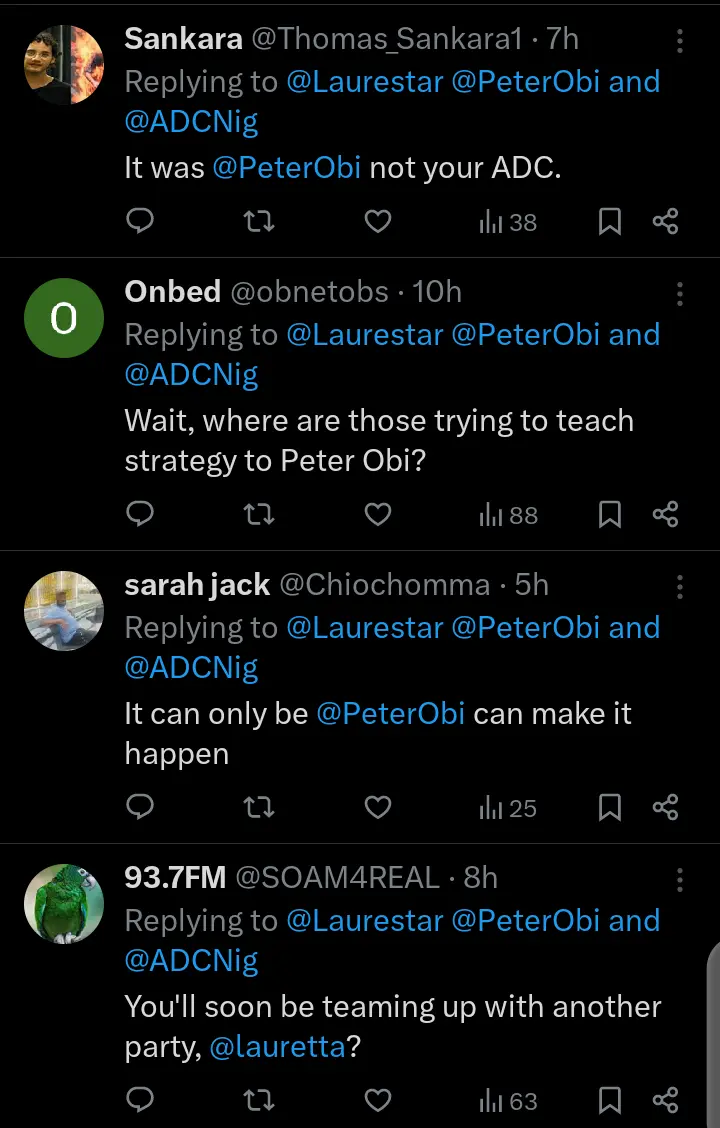Reply to the 93.7FM tweet
The height and width of the screenshot is (1128, 720).
(x=141, y=1101)
